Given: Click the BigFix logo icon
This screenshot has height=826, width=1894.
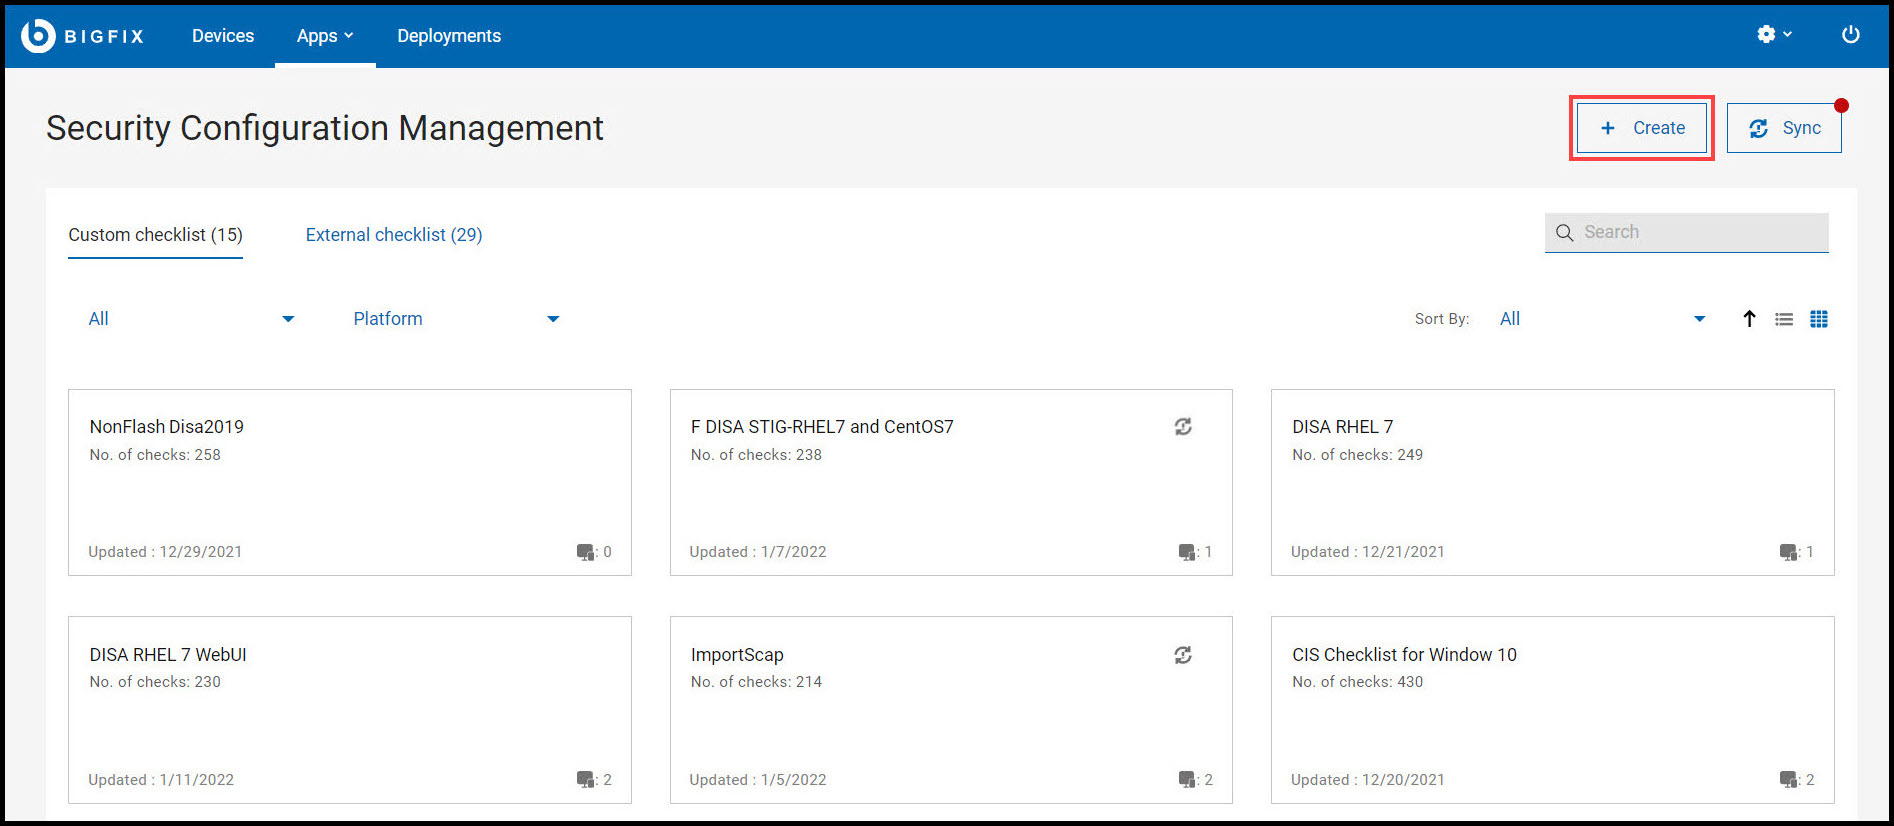Looking at the screenshot, I should point(38,36).
